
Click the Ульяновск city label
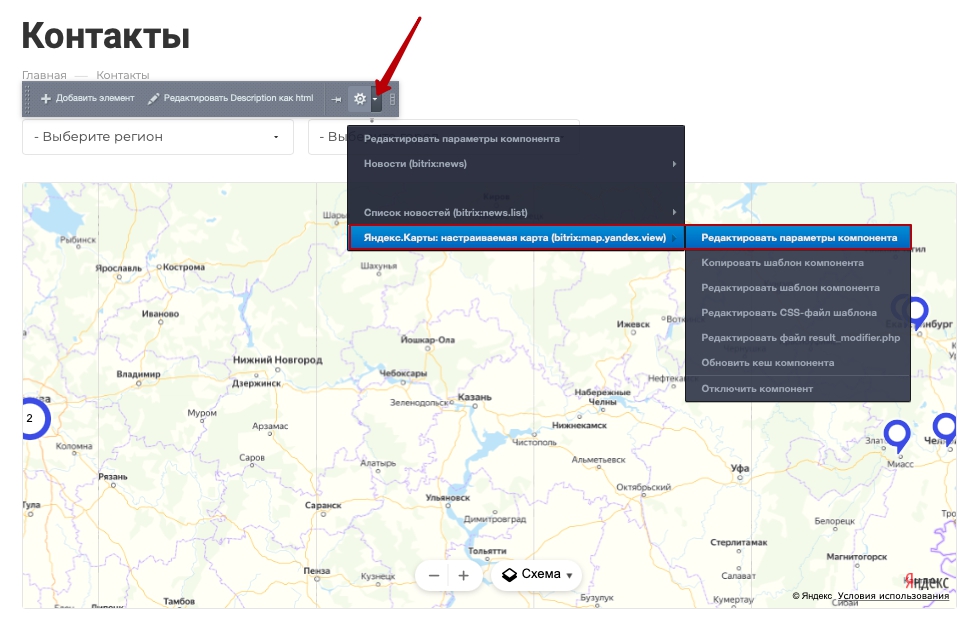tap(448, 497)
